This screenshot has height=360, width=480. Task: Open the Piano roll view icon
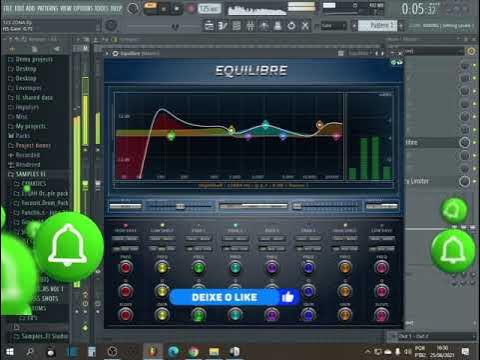coord(223,26)
